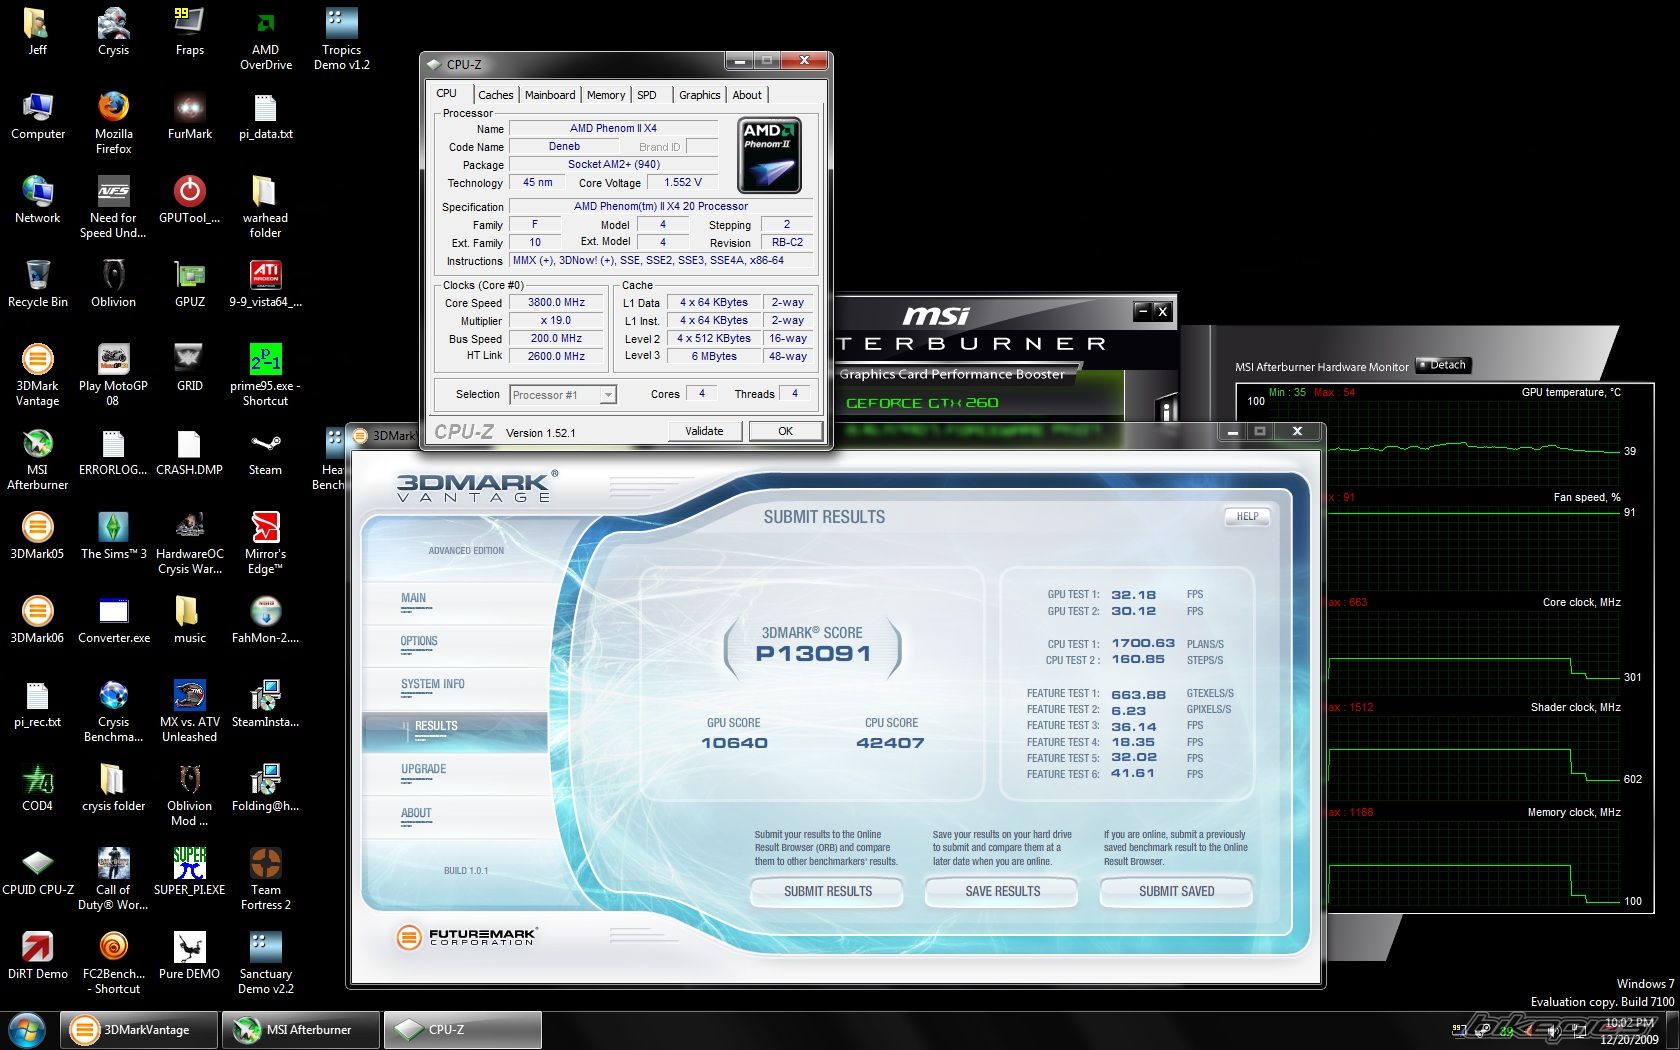This screenshot has height=1050, width=1680.
Task: Click the SAVE RESULTS button
Action: 1002,891
